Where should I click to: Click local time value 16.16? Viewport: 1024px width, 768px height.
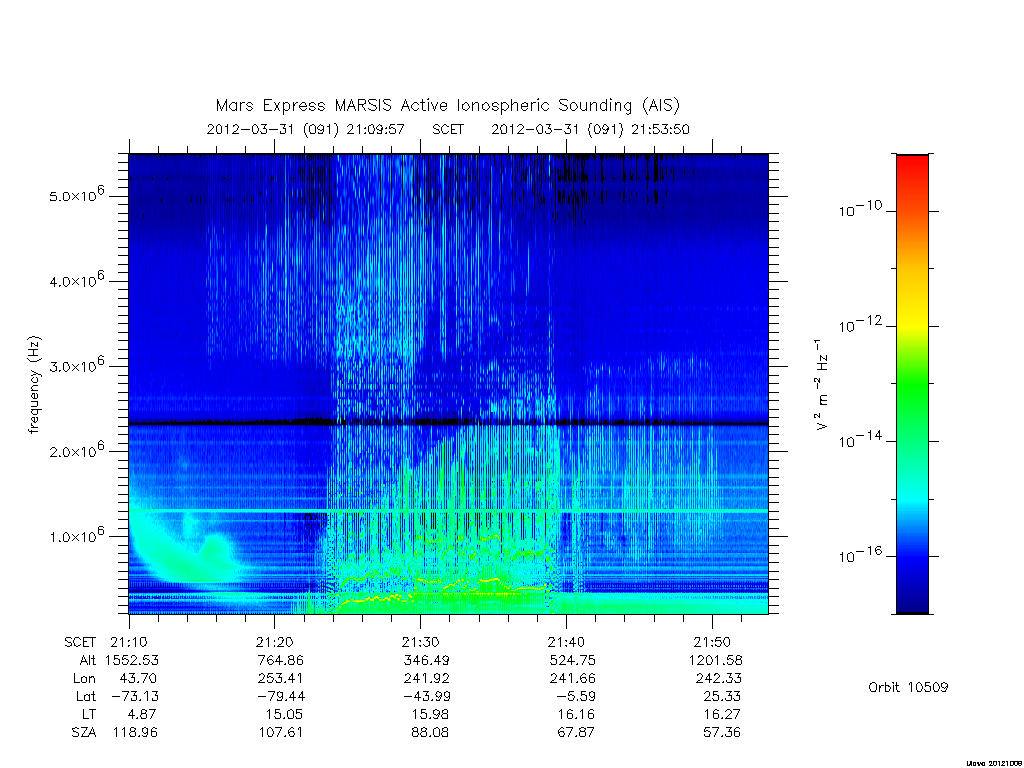(575, 714)
